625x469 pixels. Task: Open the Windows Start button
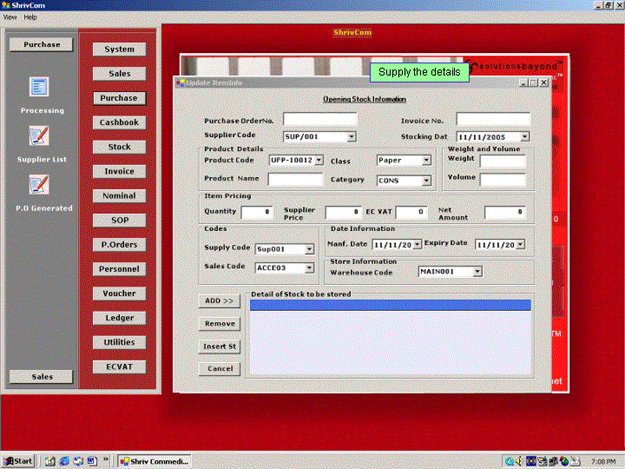tap(18, 461)
